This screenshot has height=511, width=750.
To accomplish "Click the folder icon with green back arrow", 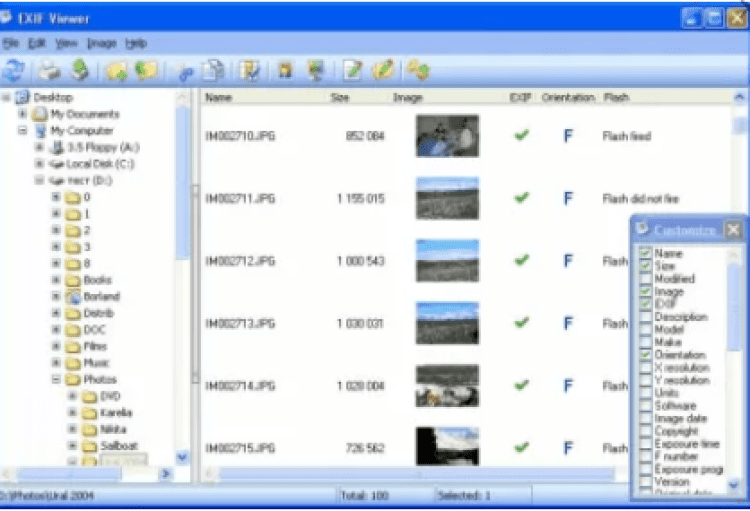I will tap(146, 70).
